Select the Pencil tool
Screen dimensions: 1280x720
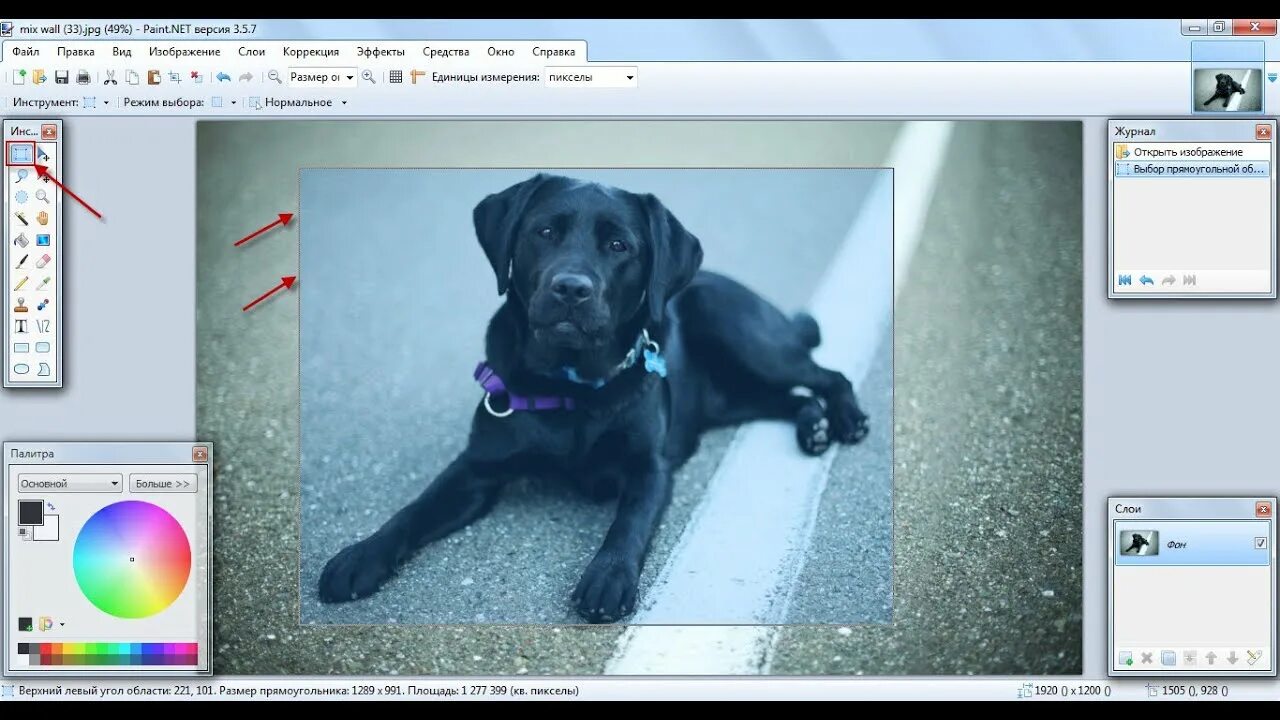coord(21,283)
